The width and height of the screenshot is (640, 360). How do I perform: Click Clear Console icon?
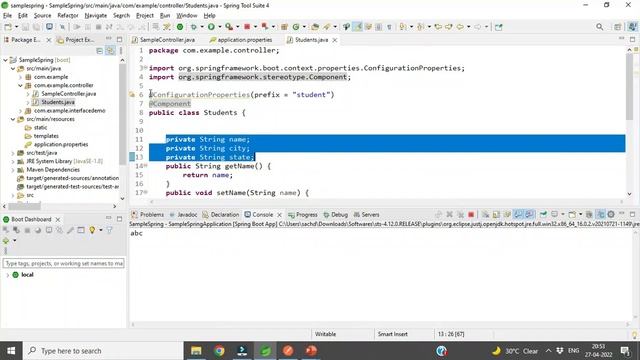pyautogui.click(x=485, y=215)
